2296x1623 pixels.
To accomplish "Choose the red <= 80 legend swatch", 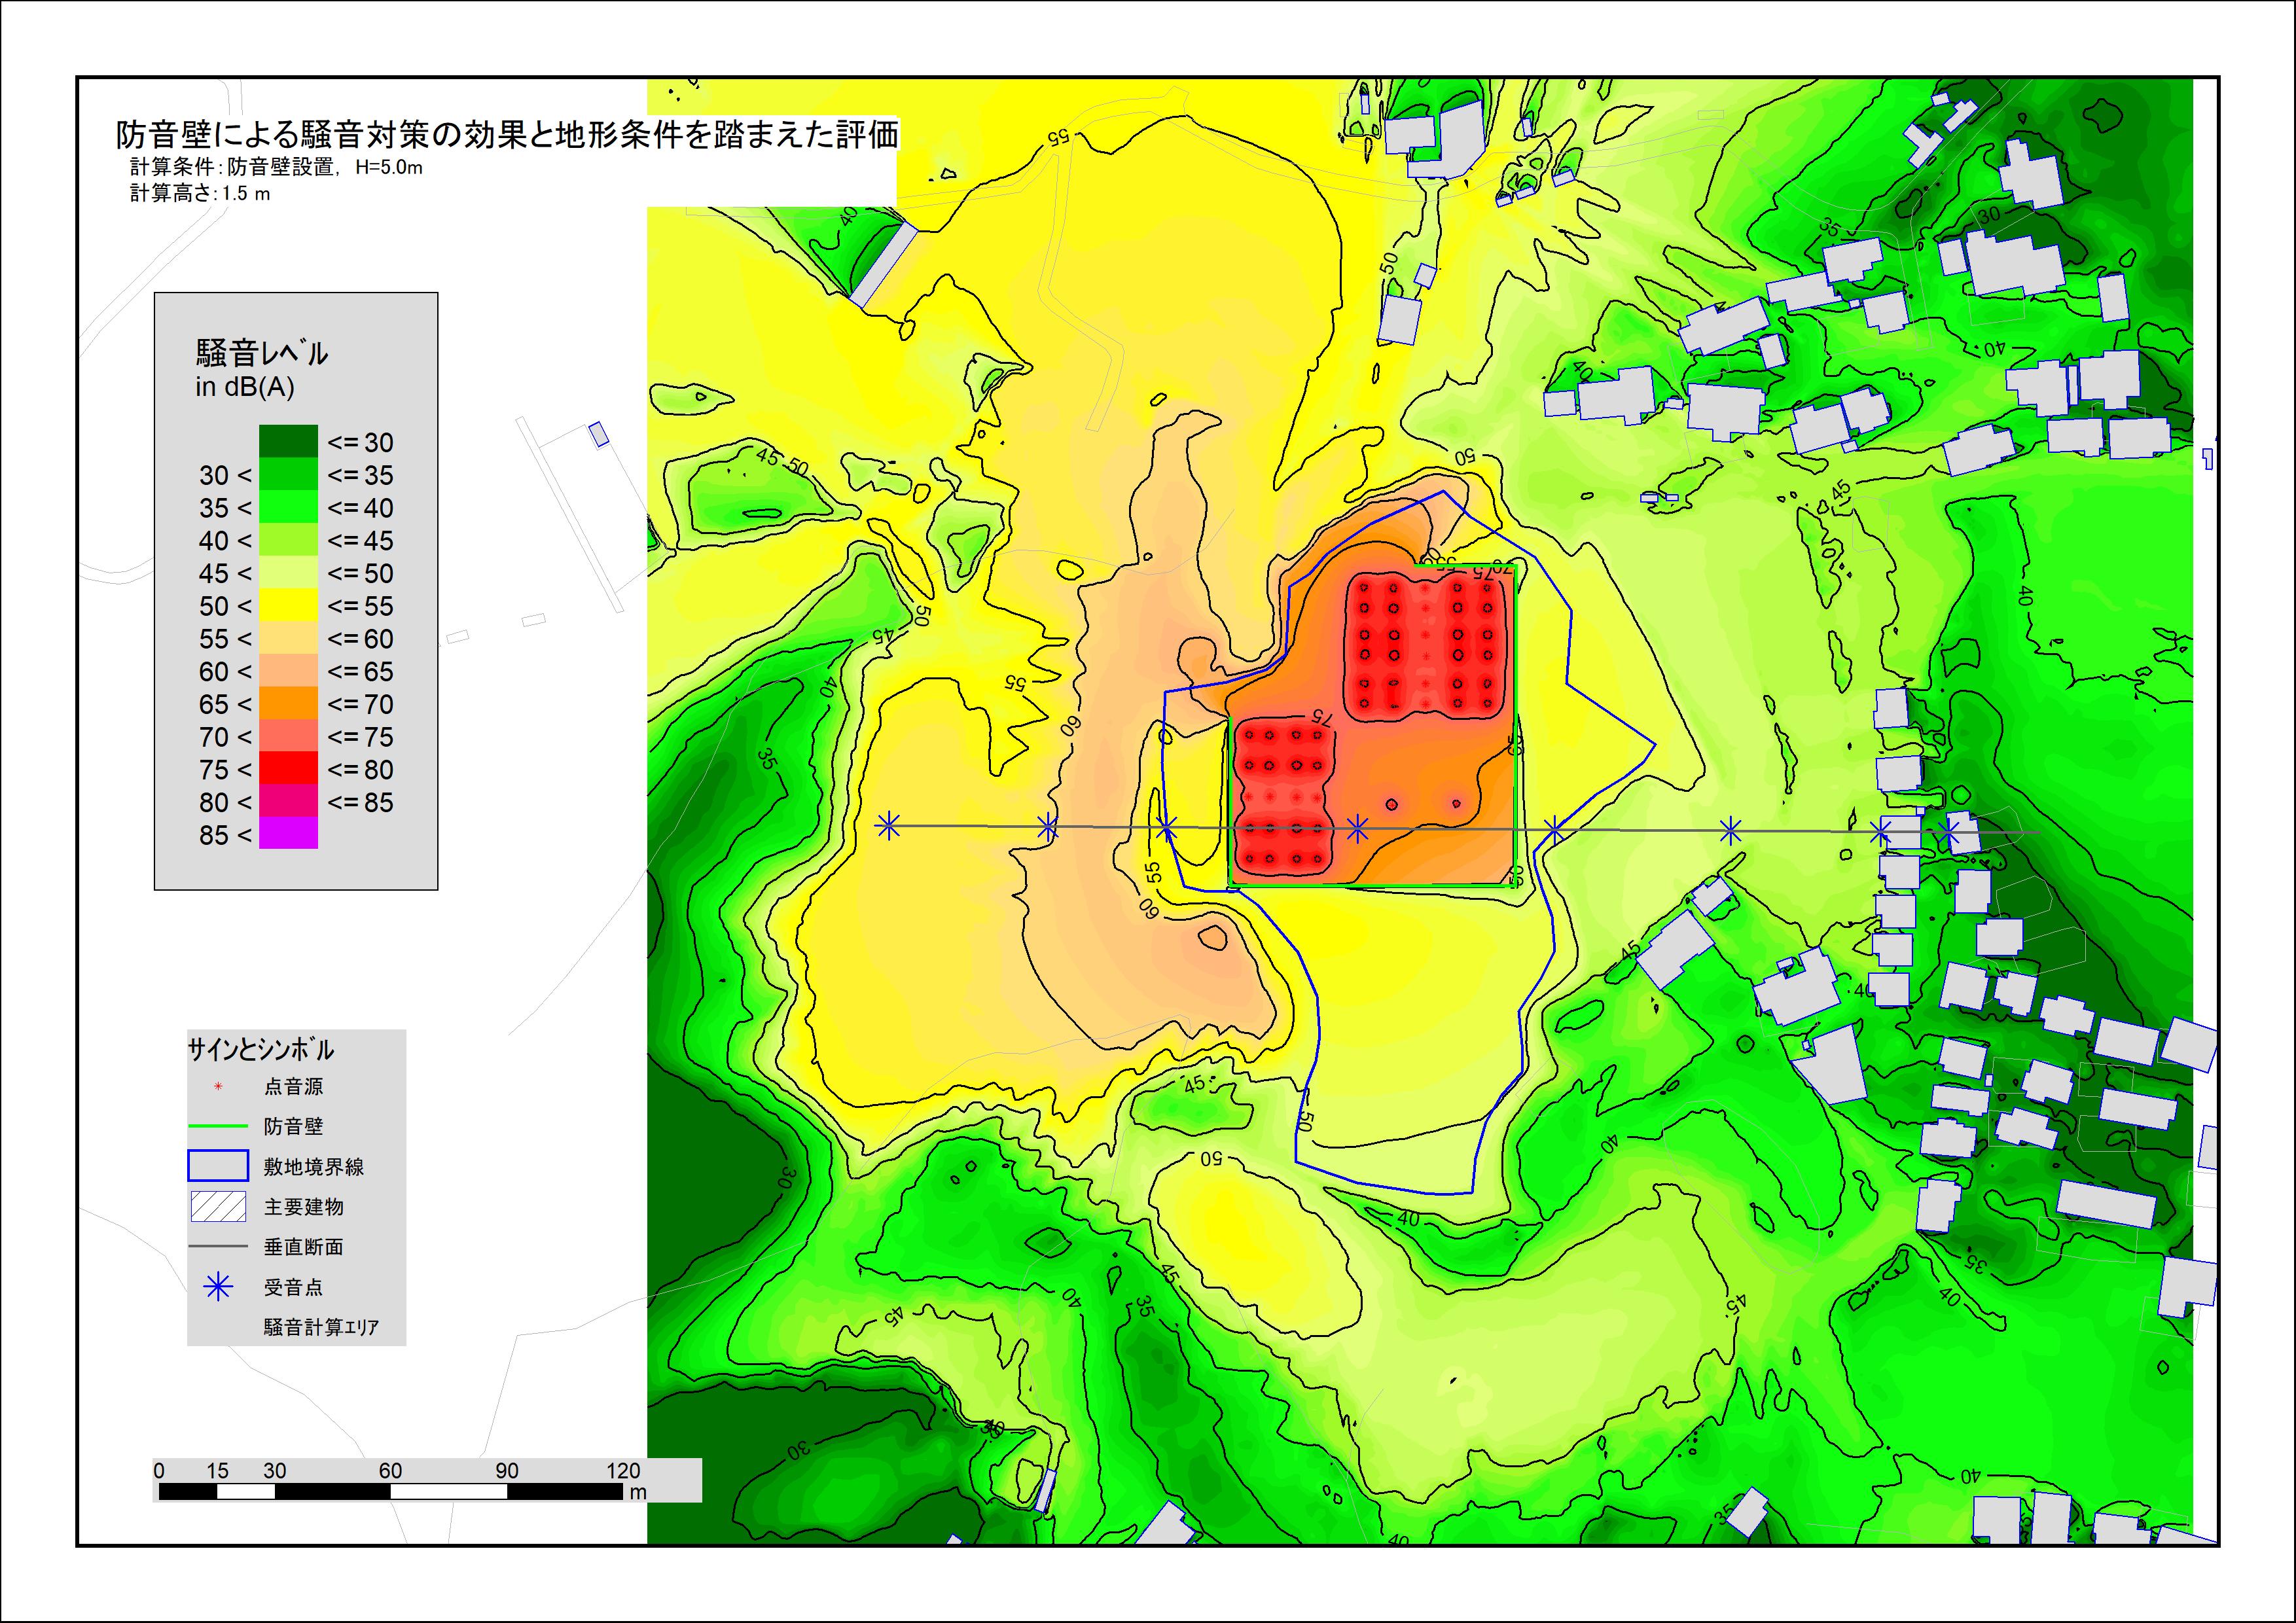I will click(x=288, y=768).
